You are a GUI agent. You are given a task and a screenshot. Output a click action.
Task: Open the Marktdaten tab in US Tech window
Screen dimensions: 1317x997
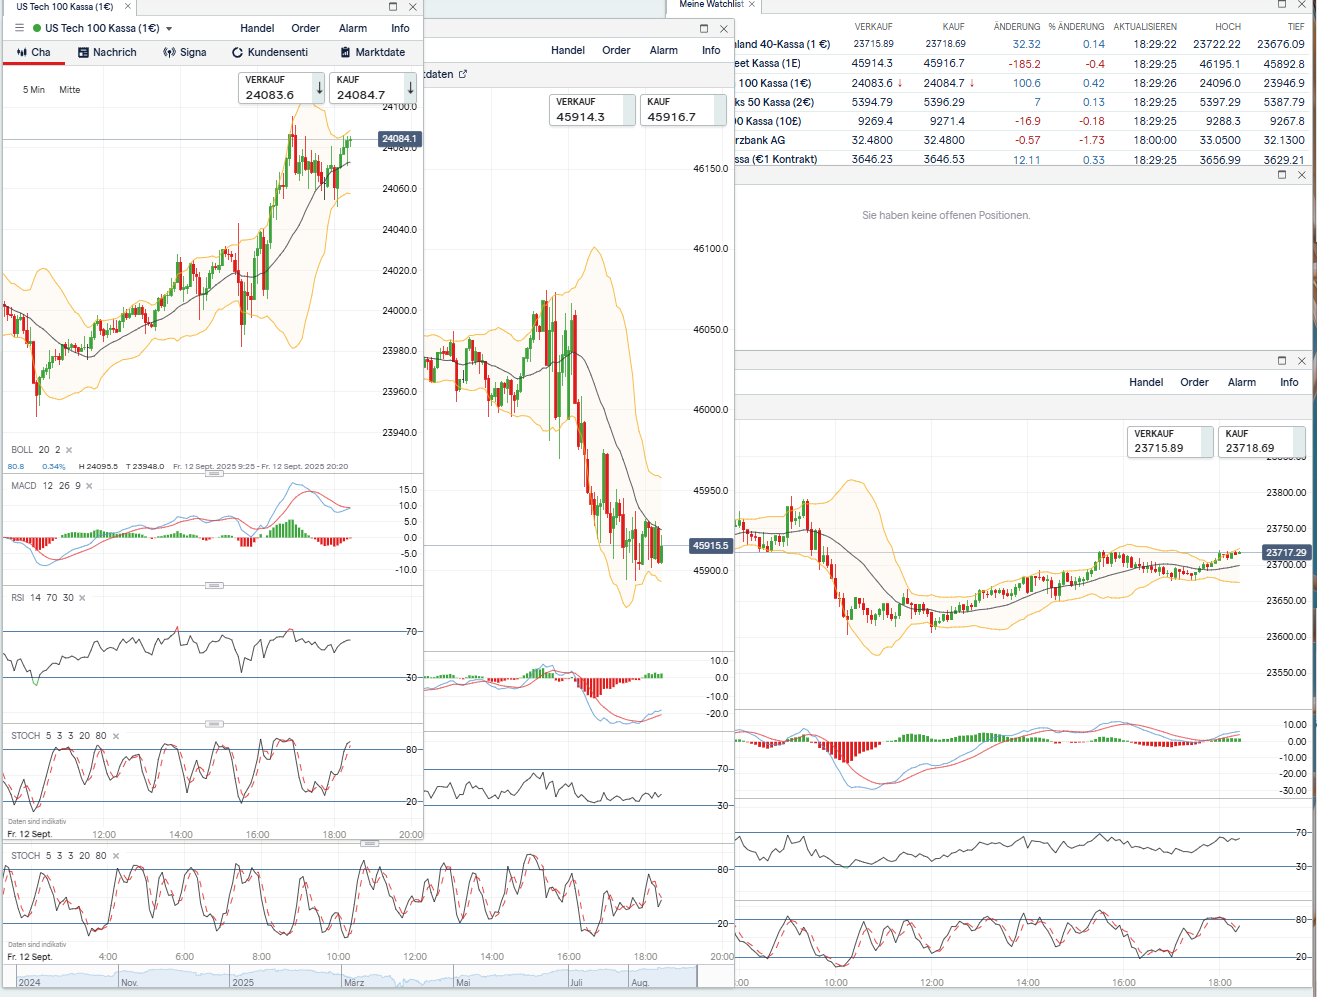coord(373,52)
